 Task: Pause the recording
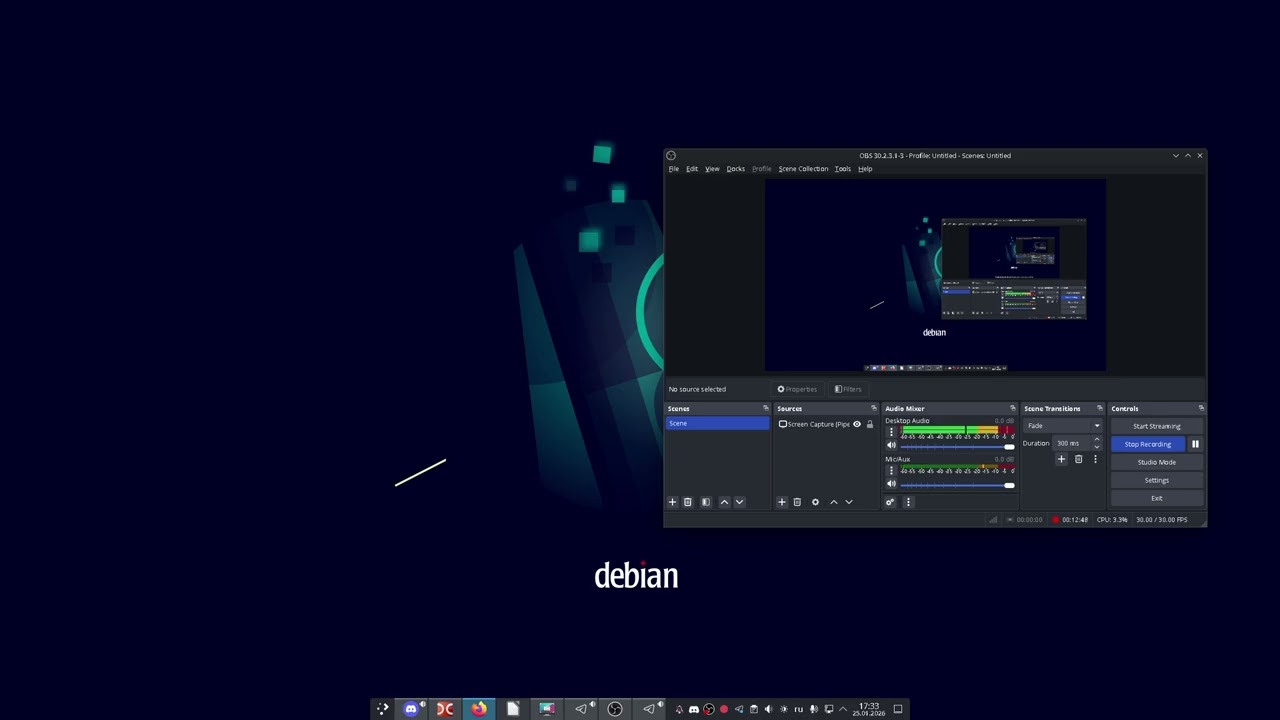pyautogui.click(x=1195, y=444)
